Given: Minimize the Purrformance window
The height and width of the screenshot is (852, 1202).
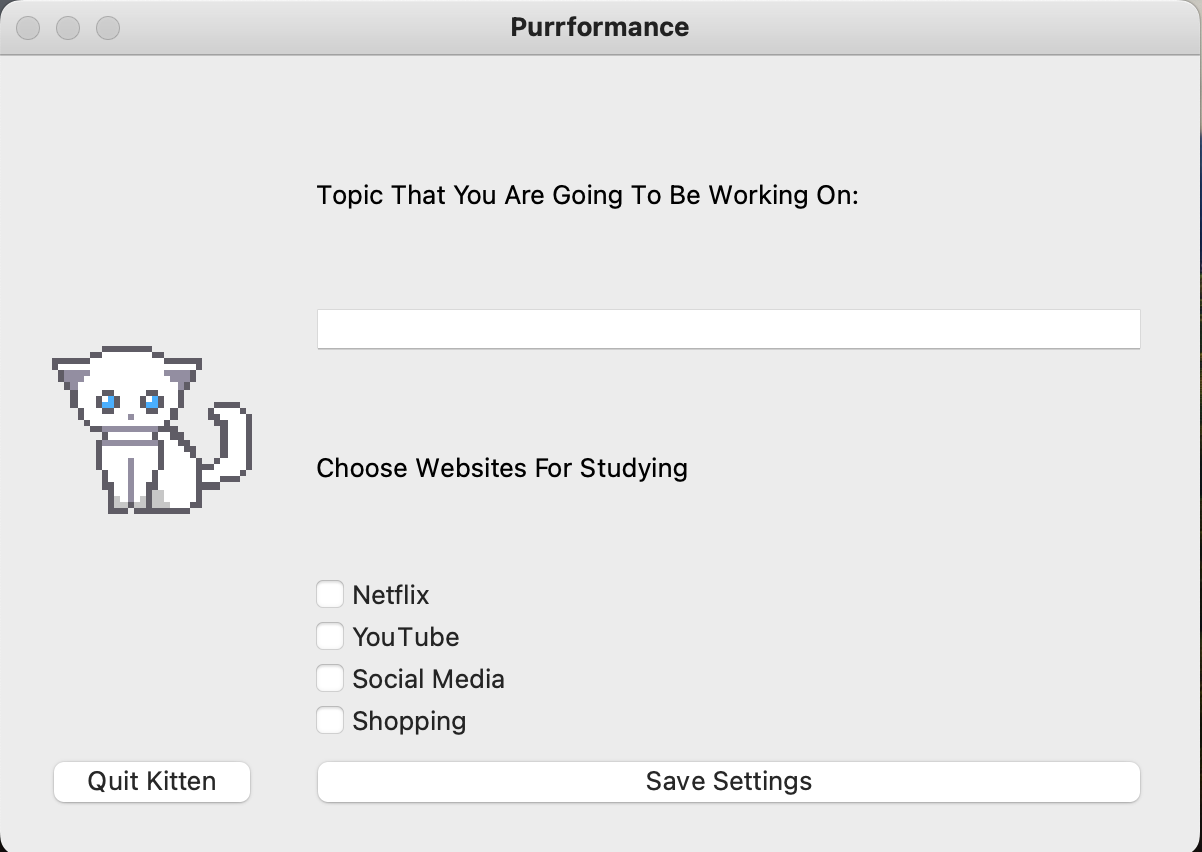Looking at the screenshot, I should tap(68, 28).
